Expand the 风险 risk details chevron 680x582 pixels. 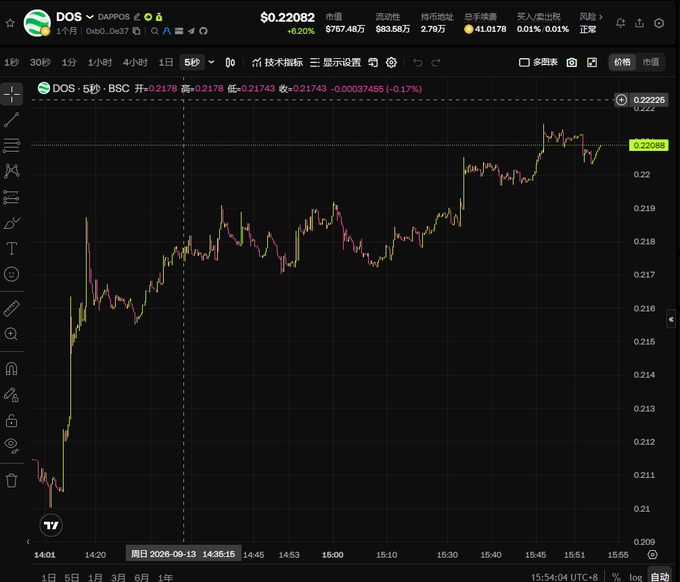[601, 17]
